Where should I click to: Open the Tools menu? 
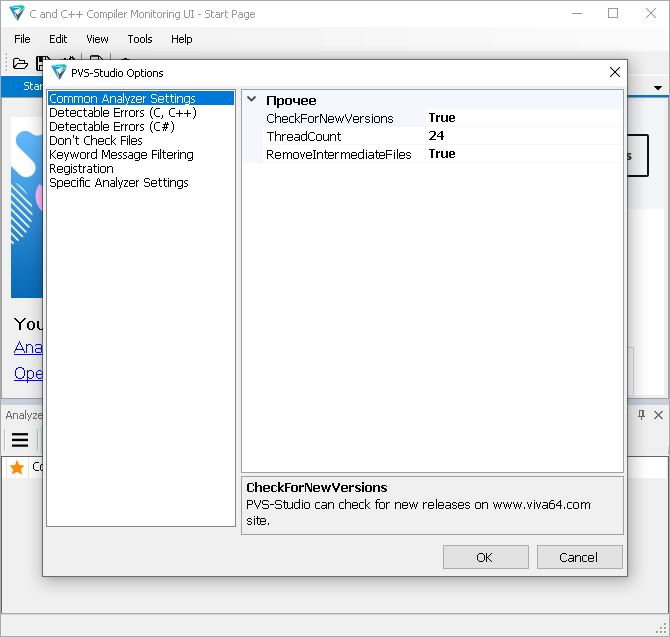tap(140, 39)
